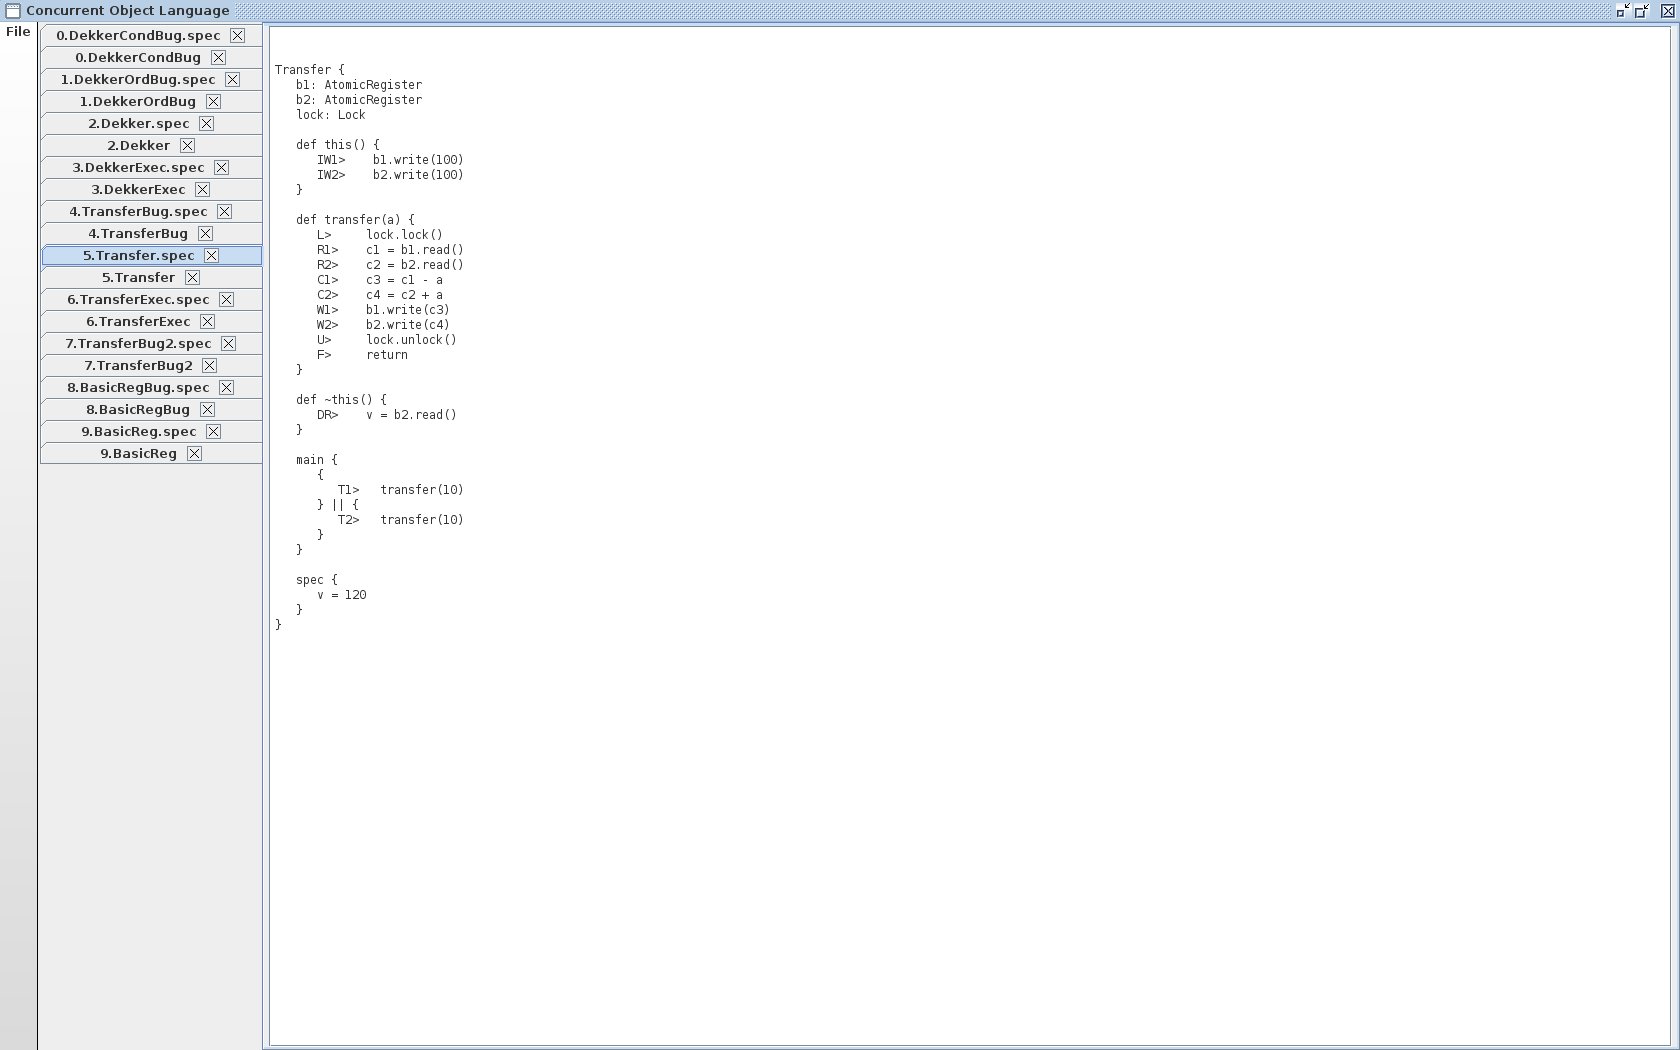Close the 8.BasicRegBug tab
The height and width of the screenshot is (1050, 1680).
[x=207, y=409]
